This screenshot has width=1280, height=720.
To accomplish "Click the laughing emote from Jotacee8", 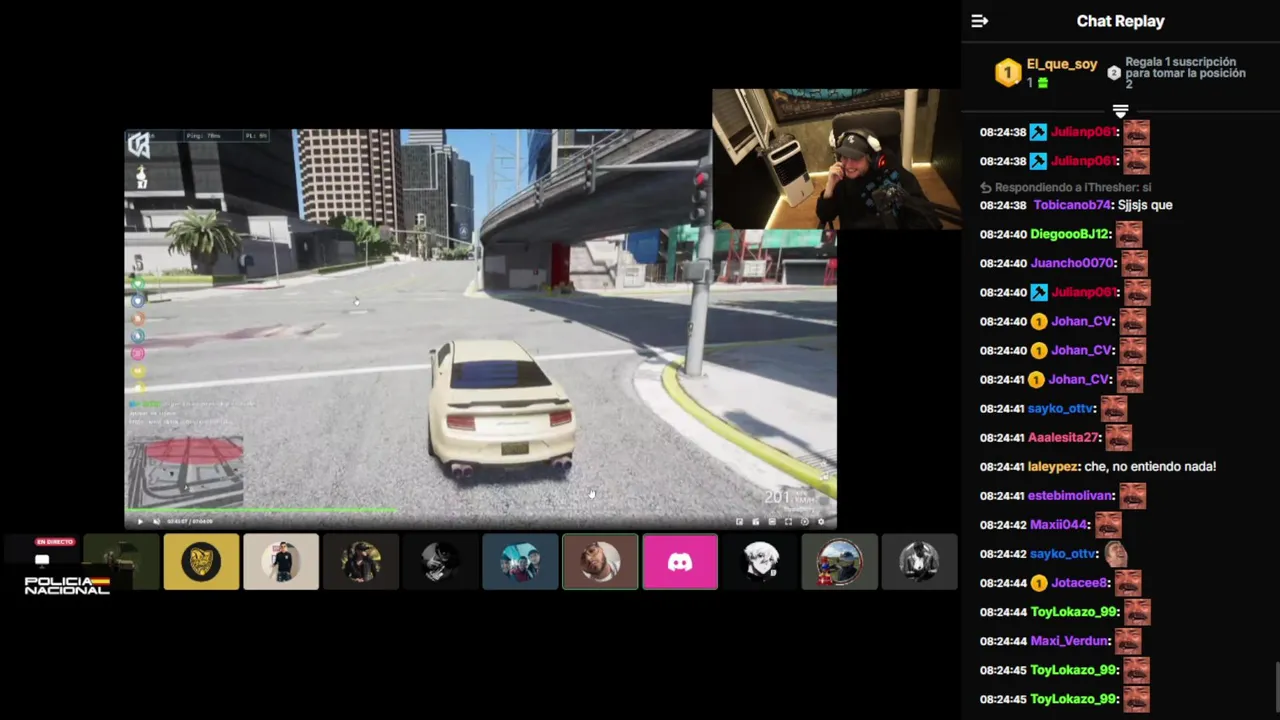I will click(x=1128, y=582).
